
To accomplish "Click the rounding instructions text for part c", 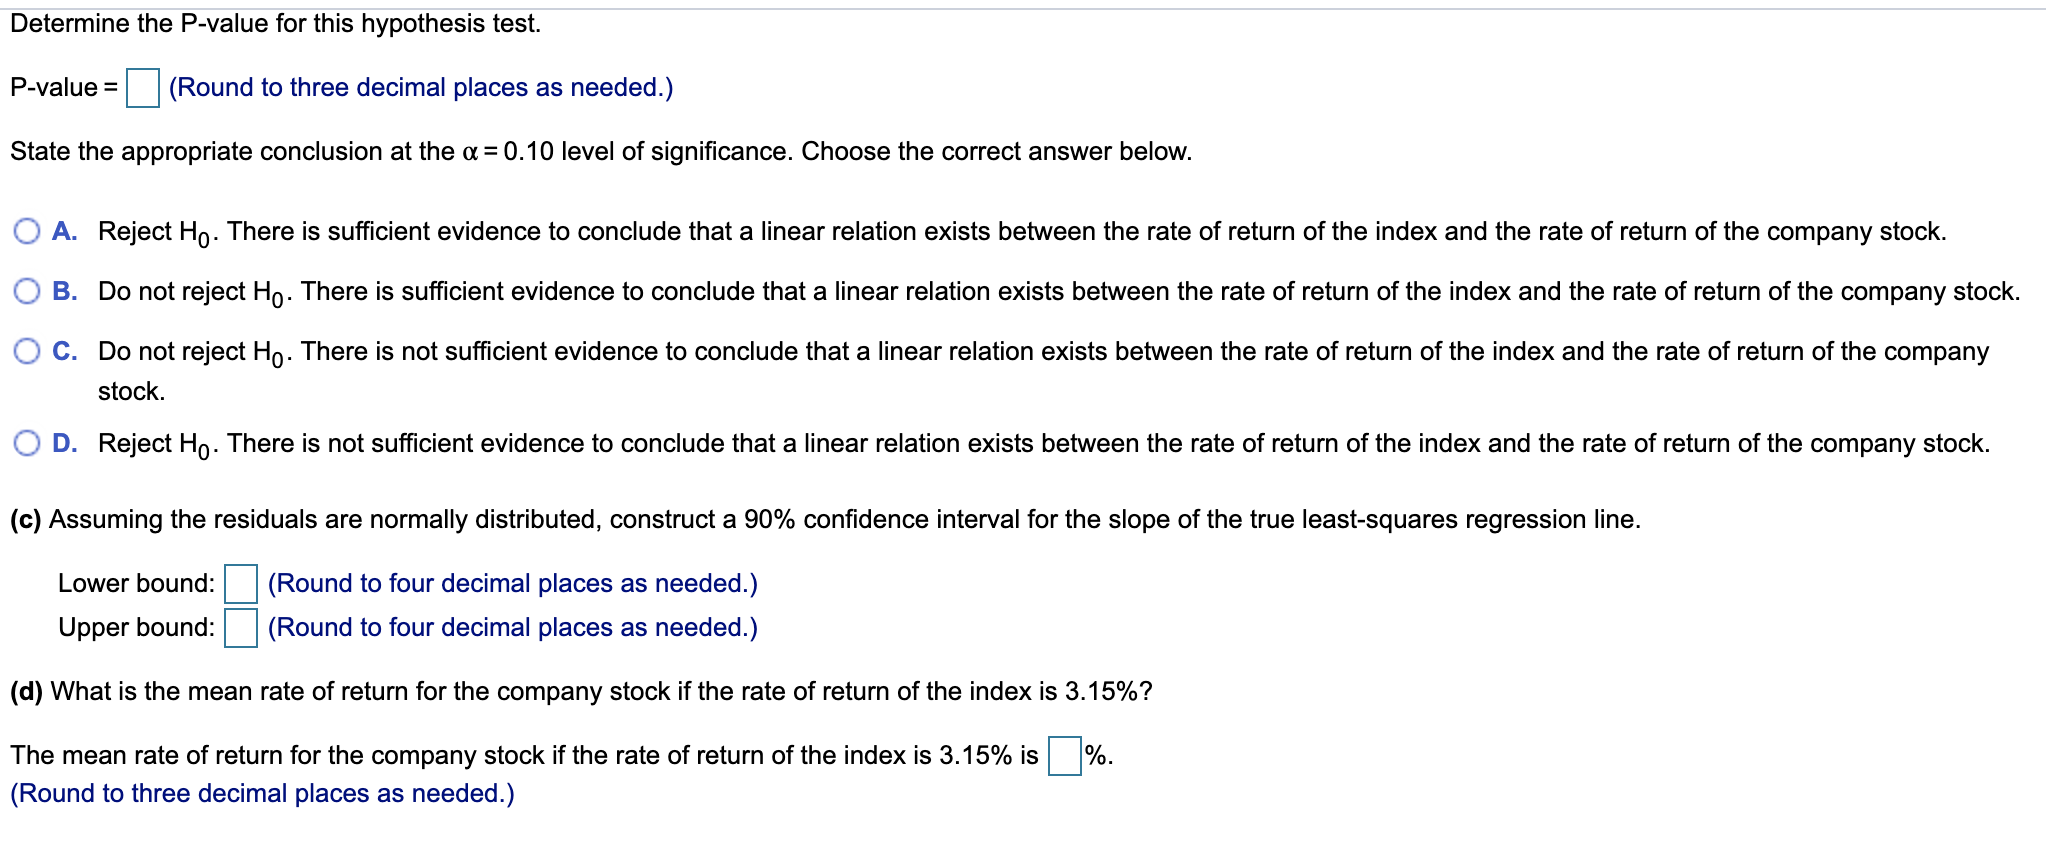I will pyautogui.click(x=512, y=582).
